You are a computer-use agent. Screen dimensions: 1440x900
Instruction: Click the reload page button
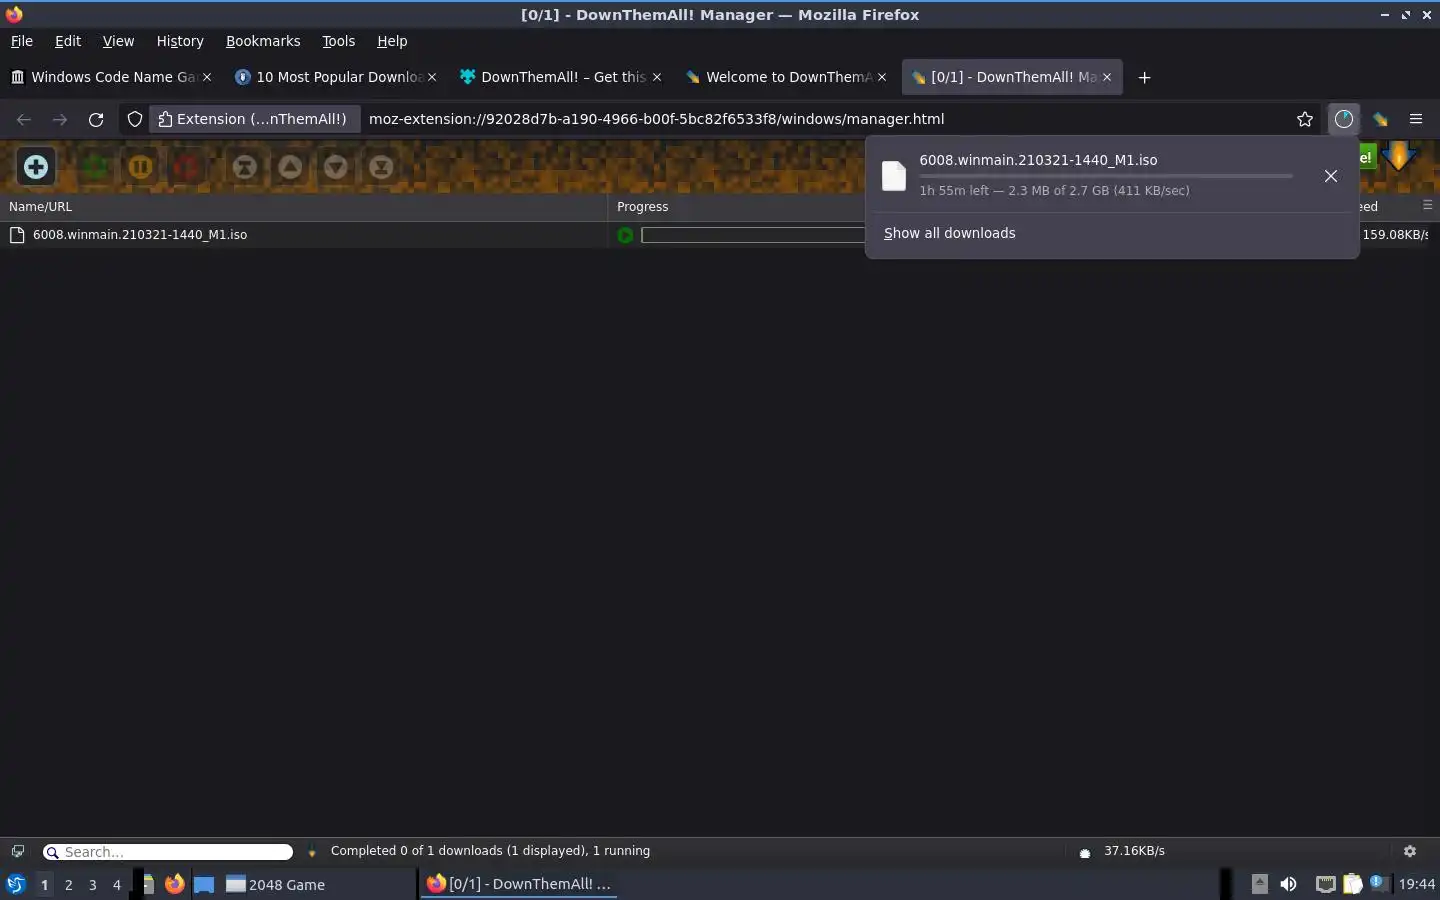click(96, 119)
